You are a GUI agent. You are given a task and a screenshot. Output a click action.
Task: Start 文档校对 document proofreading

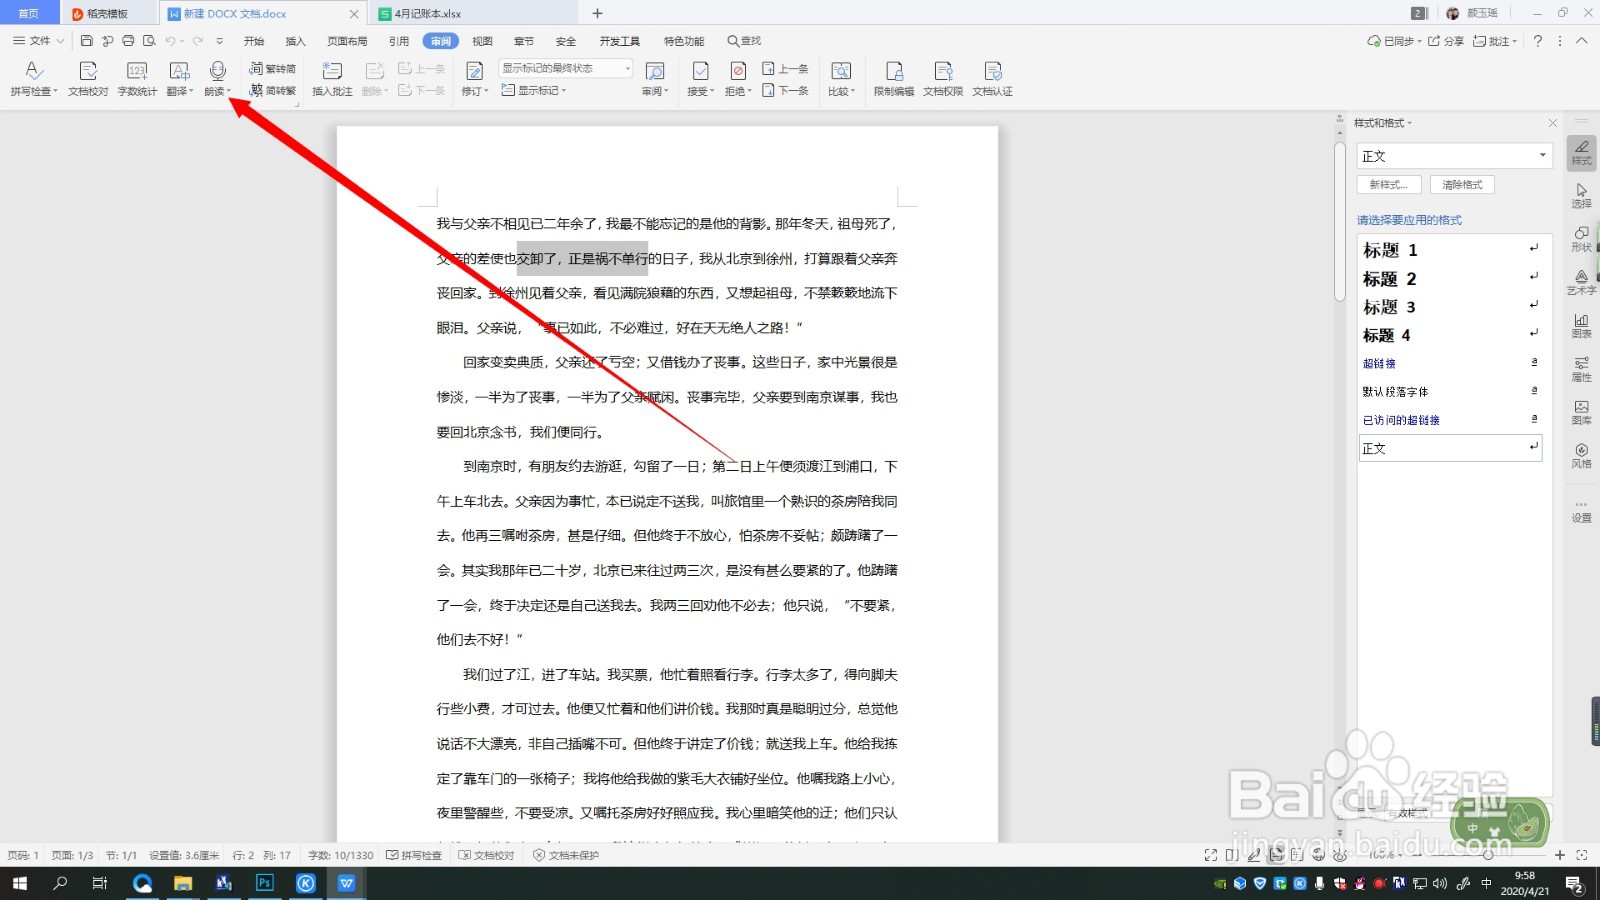point(86,79)
